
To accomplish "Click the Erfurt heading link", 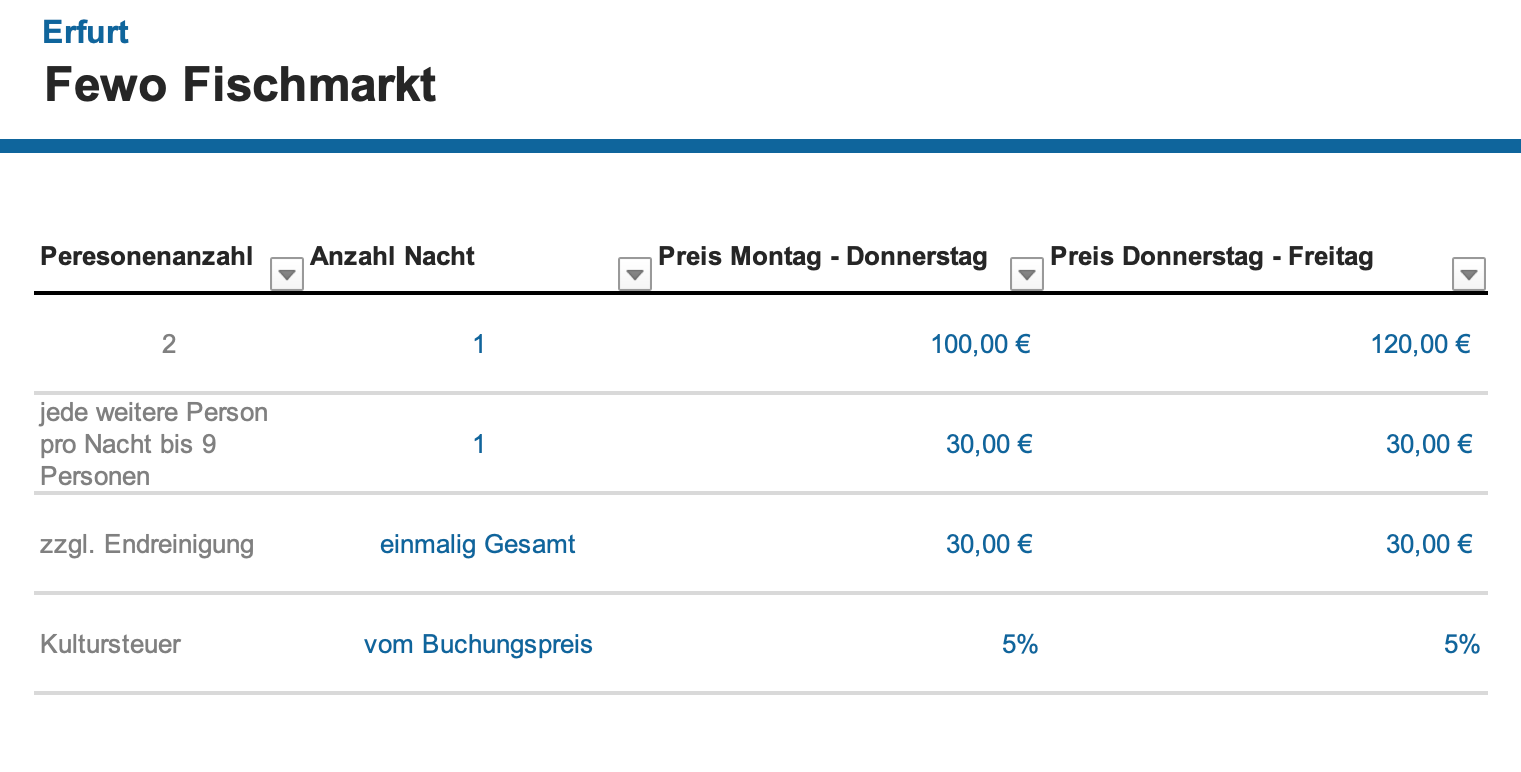I will pyautogui.click(x=85, y=32).
